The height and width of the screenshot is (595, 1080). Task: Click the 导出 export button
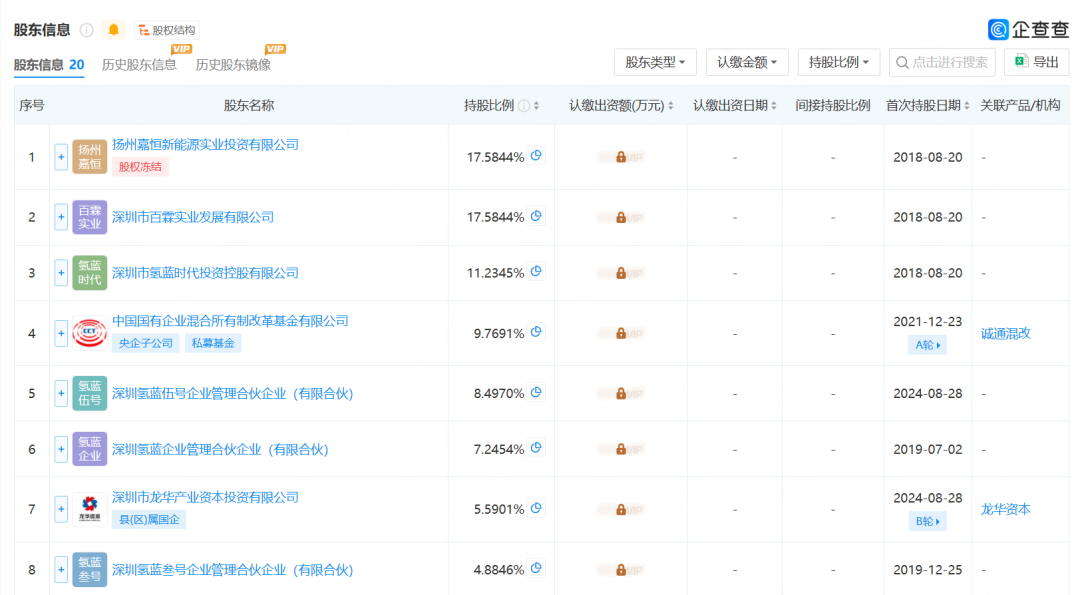pos(1036,62)
